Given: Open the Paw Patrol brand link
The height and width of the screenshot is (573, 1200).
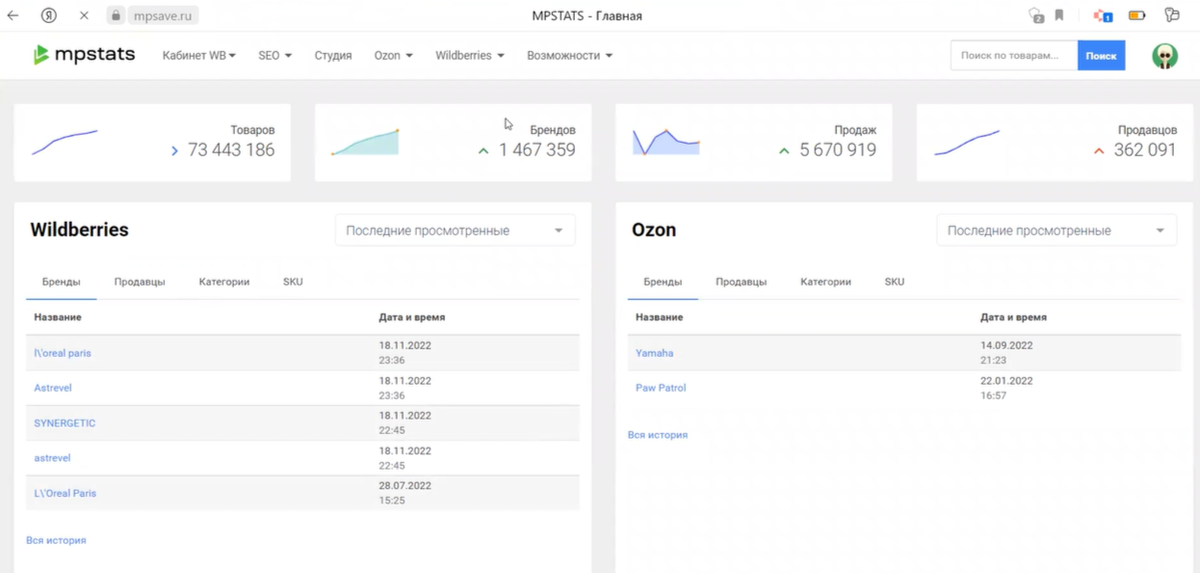Looking at the screenshot, I should pos(661,388).
